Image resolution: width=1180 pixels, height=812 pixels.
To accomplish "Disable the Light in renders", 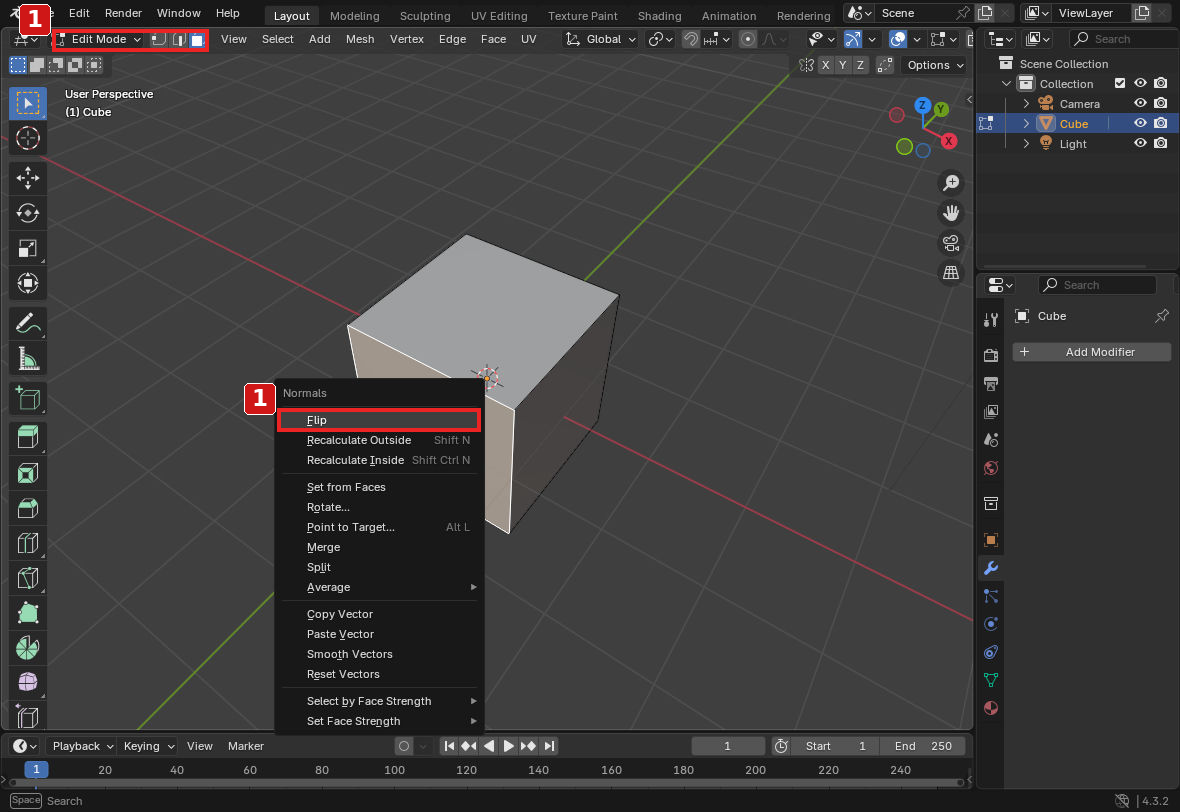I will pos(1160,143).
